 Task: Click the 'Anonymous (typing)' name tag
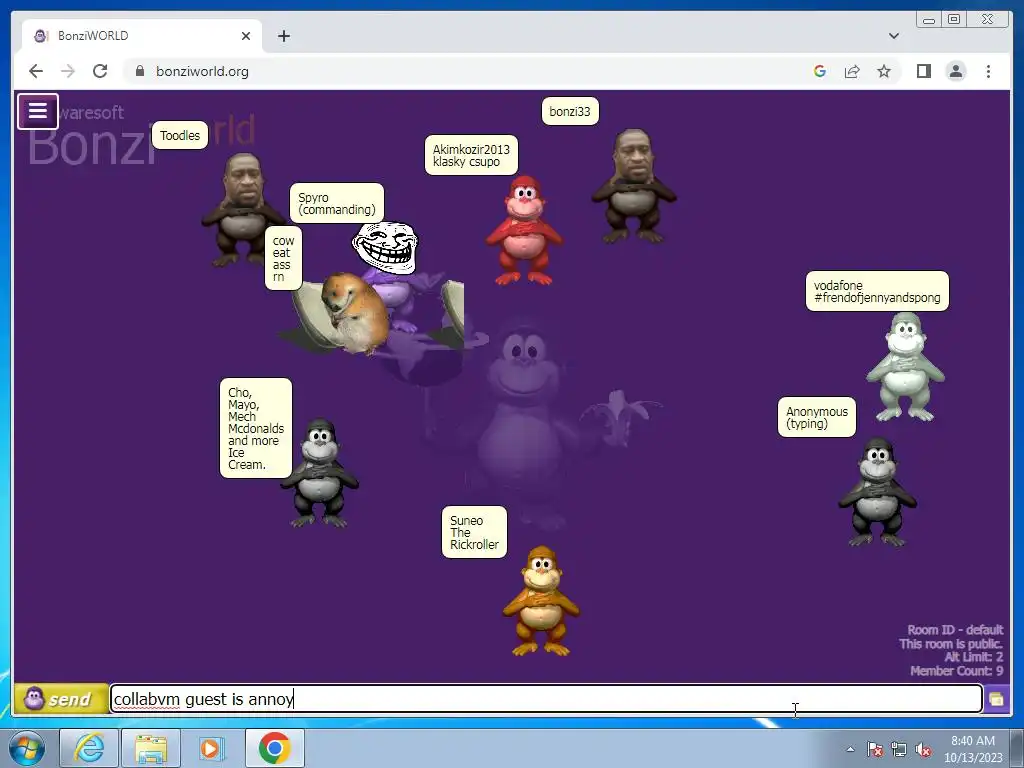coord(817,417)
